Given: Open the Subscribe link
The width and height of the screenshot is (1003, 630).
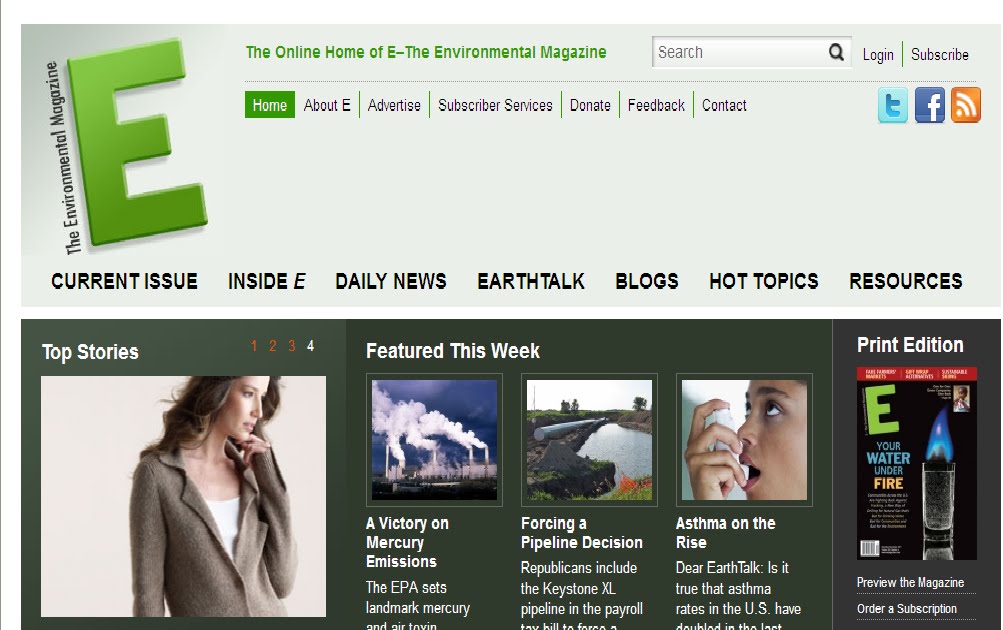Looking at the screenshot, I should [940, 54].
